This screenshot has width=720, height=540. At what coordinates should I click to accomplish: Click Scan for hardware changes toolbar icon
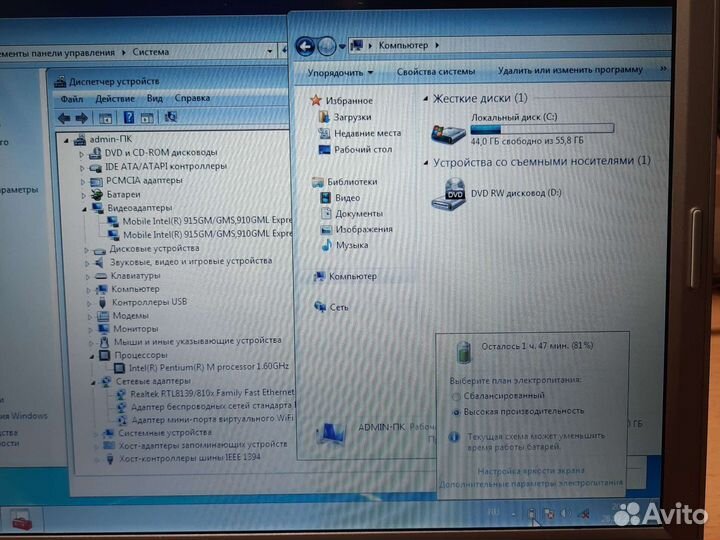[170, 117]
